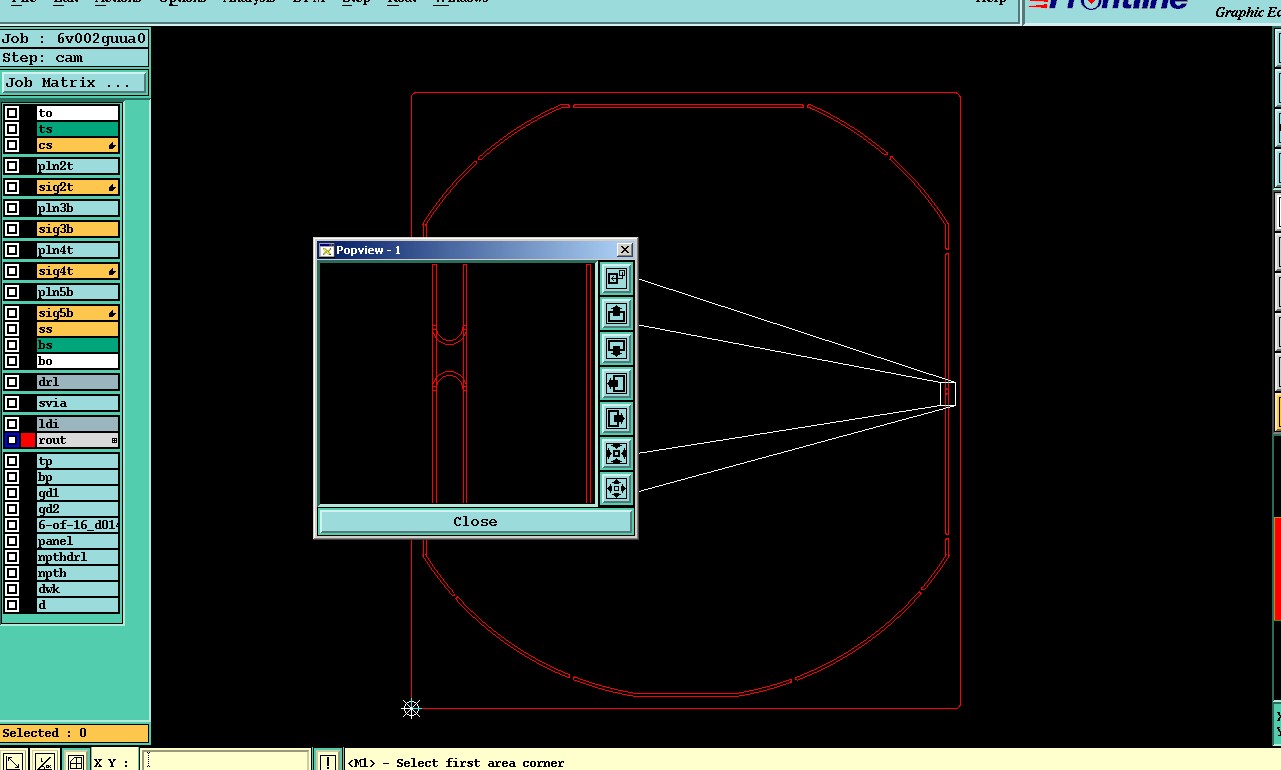Toggle the checkbox for layer ldi
This screenshot has width=1281, height=770.
pyautogui.click(x=12, y=424)
